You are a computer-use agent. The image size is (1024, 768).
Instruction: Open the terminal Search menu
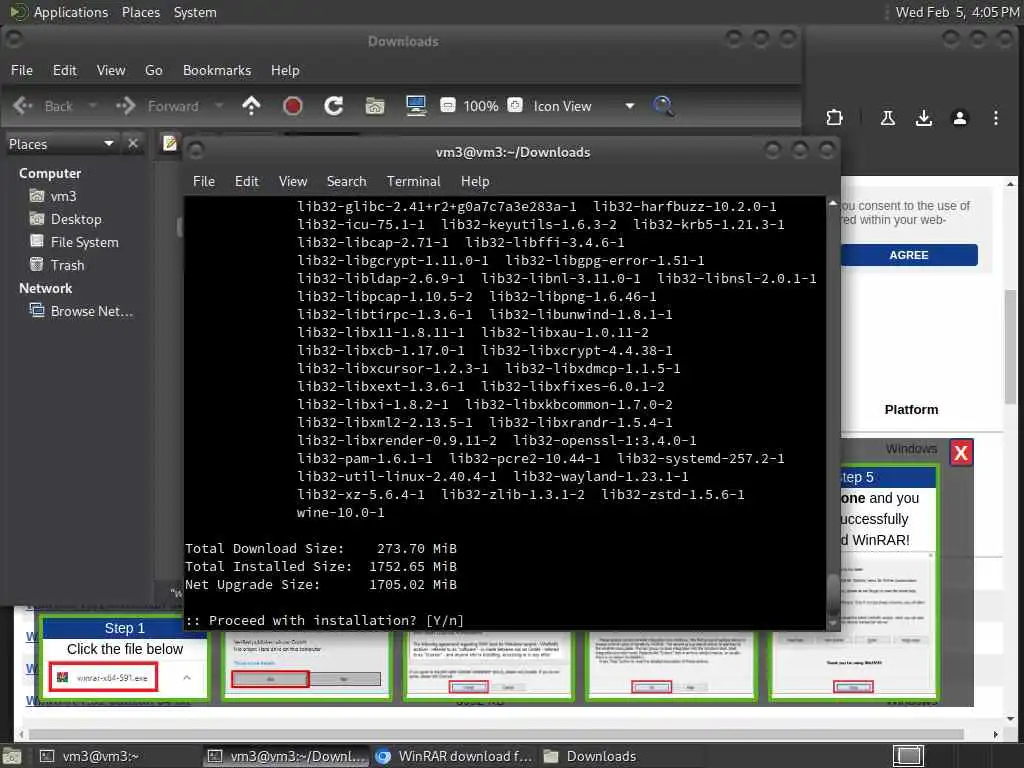(346, 181)
